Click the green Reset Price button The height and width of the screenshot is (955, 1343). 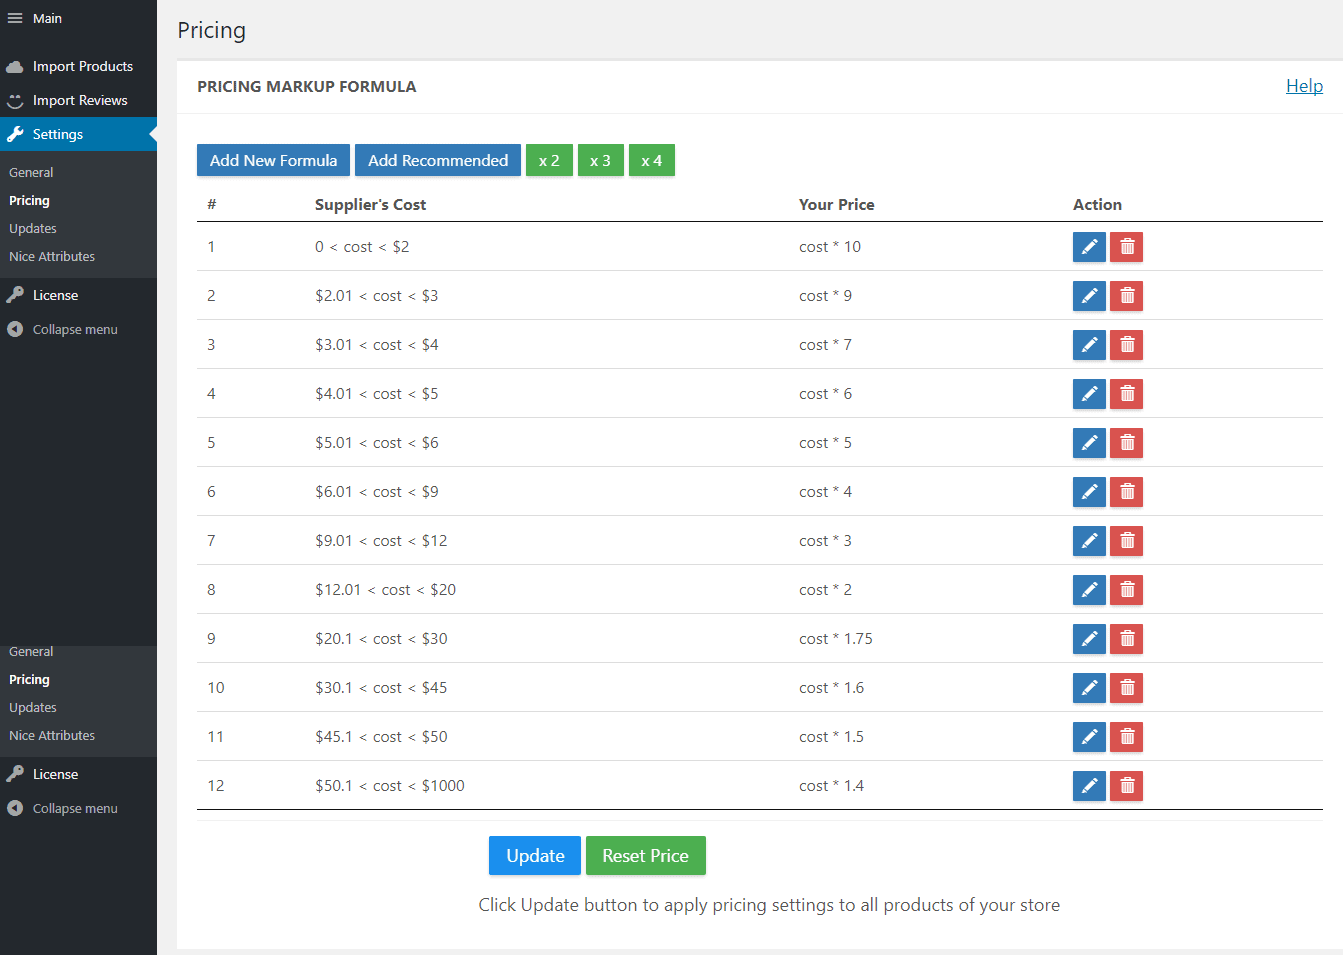(646, 856)
